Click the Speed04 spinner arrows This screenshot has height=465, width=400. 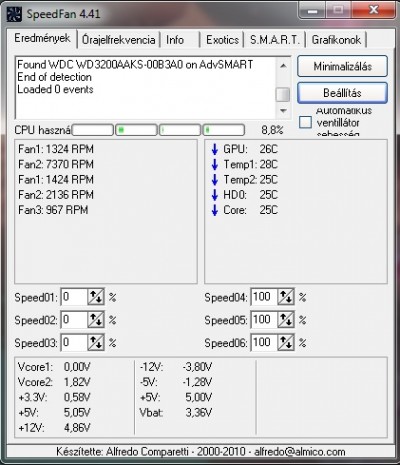click(286, 297)
